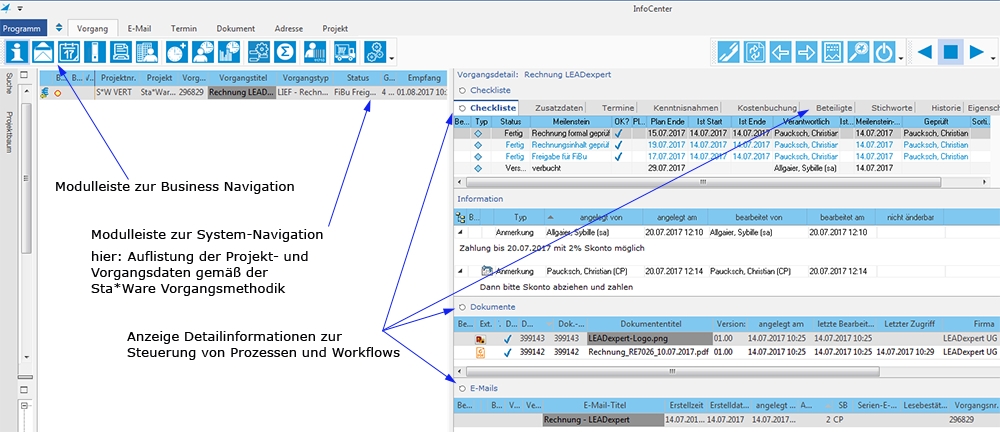Open the bar chart with clock icon
1000x432 pixels.
tap(229, 52)
